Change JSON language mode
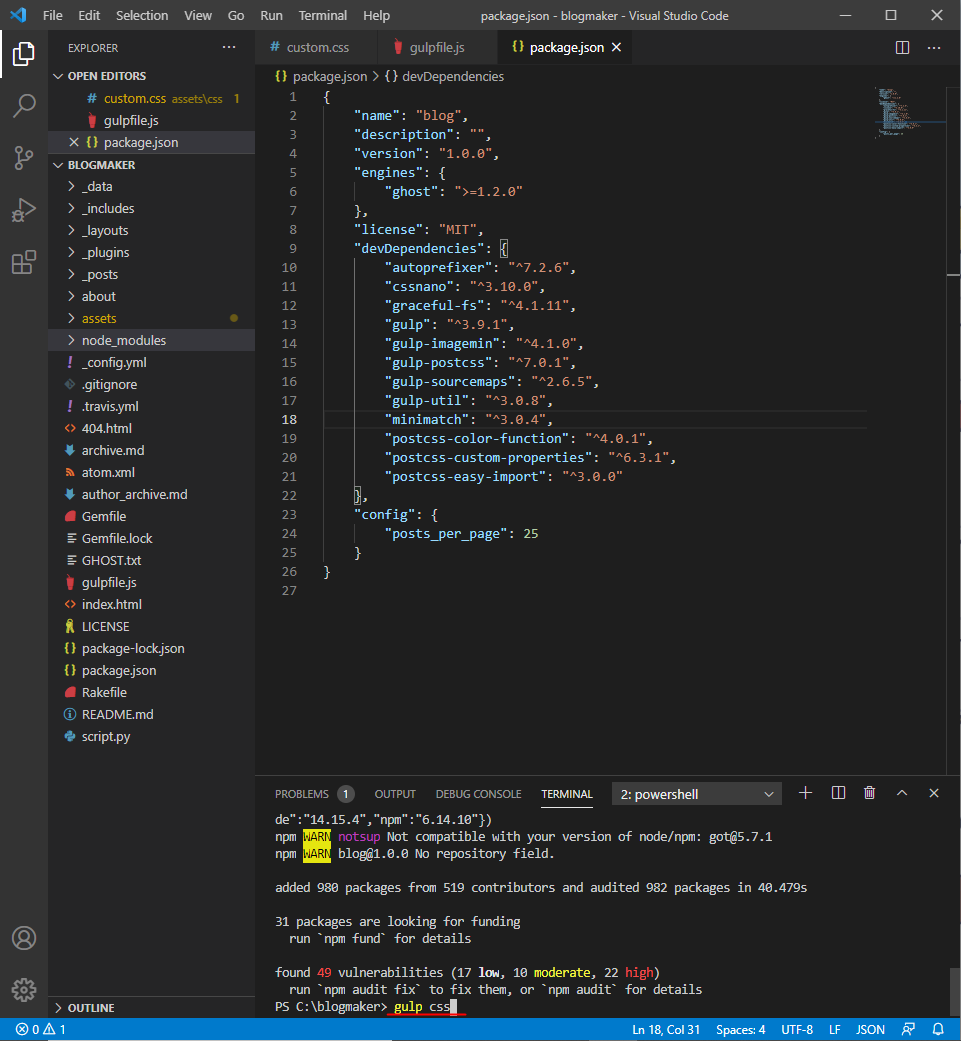Viewport: 961px width, 1041px height. pyautogui.click(x=871, y=1029)
